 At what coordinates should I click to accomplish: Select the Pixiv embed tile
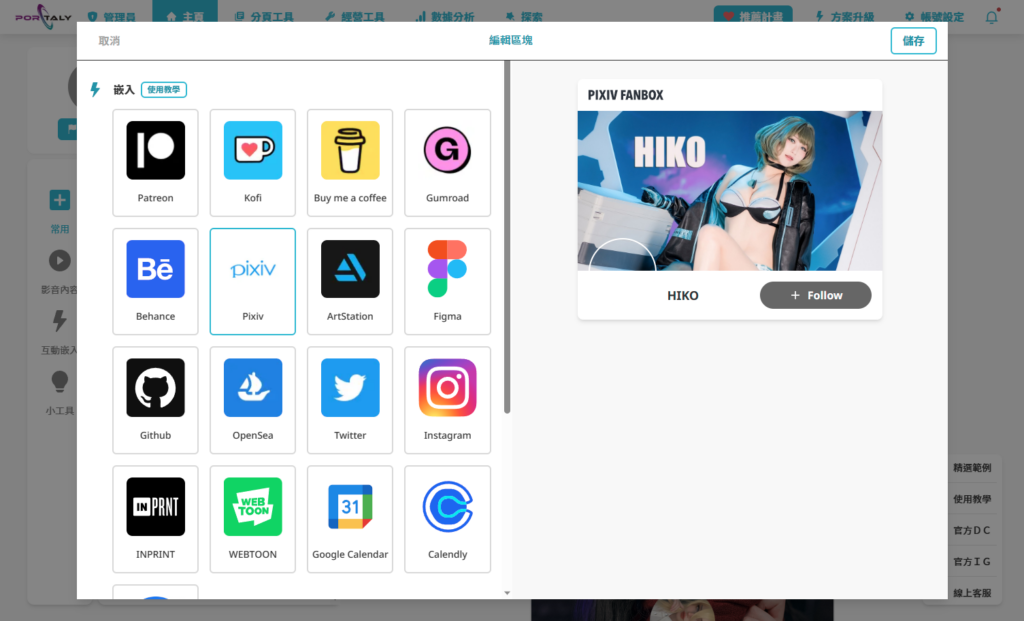pyautogui.click(x=253, y=281)
